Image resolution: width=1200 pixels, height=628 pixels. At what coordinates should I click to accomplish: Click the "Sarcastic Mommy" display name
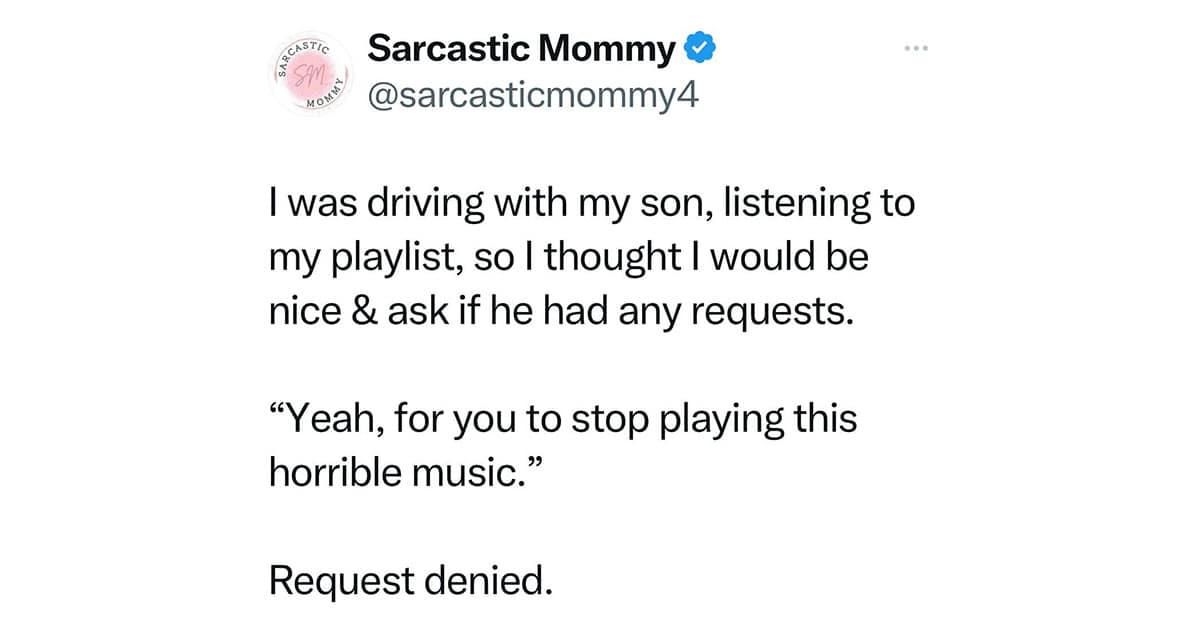click(x=521, y=48)
